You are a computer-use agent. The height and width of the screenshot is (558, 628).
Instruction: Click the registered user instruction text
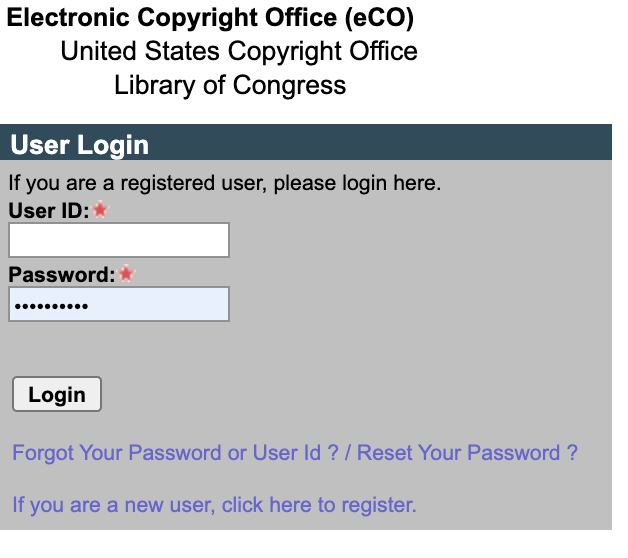225,183
